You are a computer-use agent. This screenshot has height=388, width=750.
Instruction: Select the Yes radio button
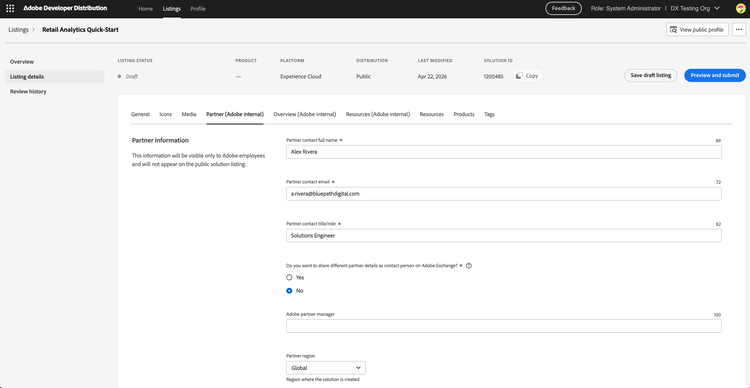point(289,277)
